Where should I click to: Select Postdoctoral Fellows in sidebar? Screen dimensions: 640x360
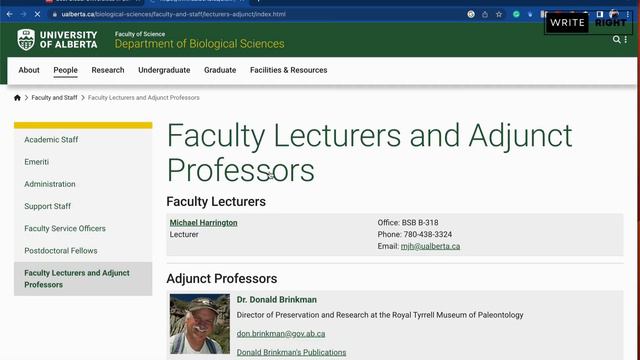pos(61,251)
